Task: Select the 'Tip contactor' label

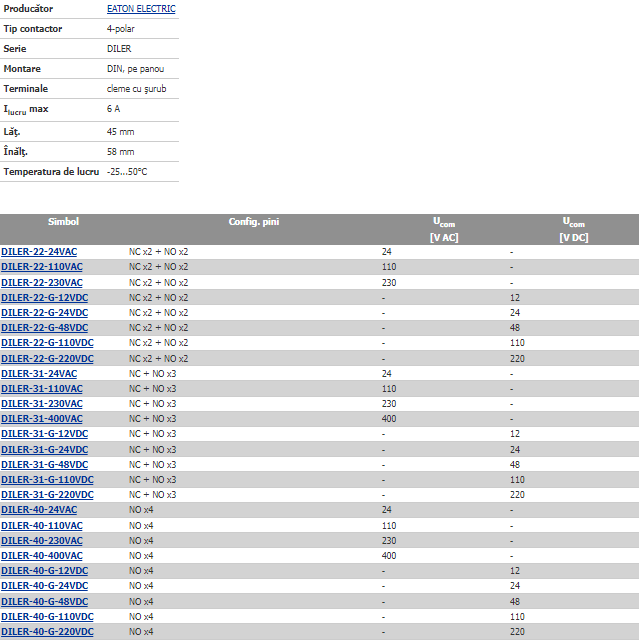Action: 33,29
